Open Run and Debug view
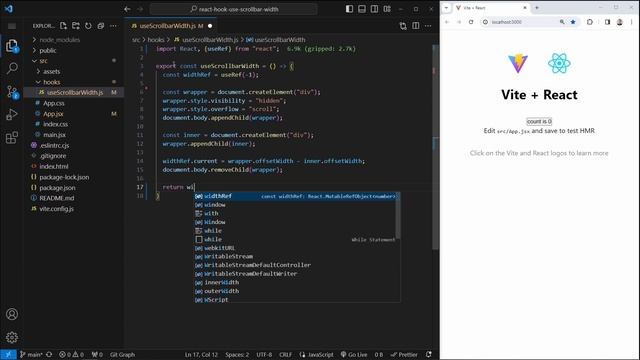 pyautogui.click(x=12, y=115)
